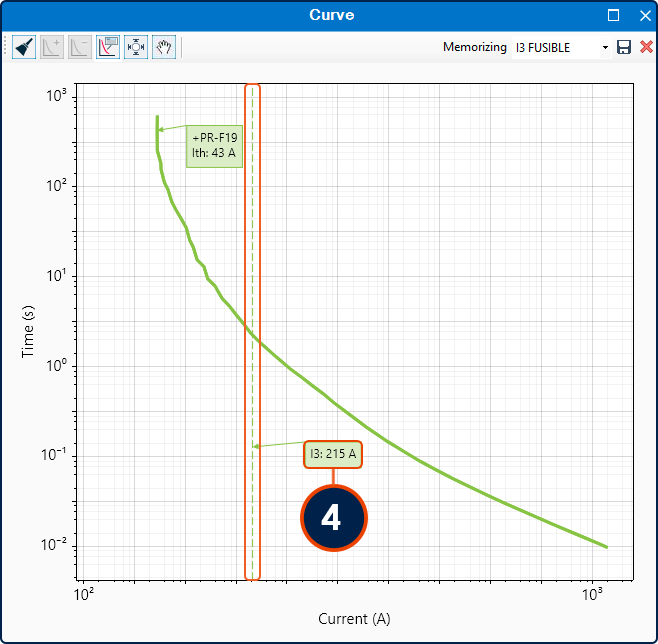The height and width of the screenshot is (644, 658).
Task: Click the add curve plus icon
Action: (52, 47)
